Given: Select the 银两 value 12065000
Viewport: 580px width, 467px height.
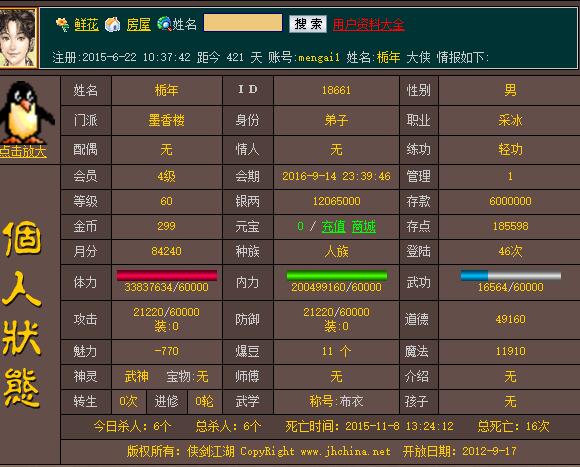Looking at the screenshot, I should tap(336, 201).
